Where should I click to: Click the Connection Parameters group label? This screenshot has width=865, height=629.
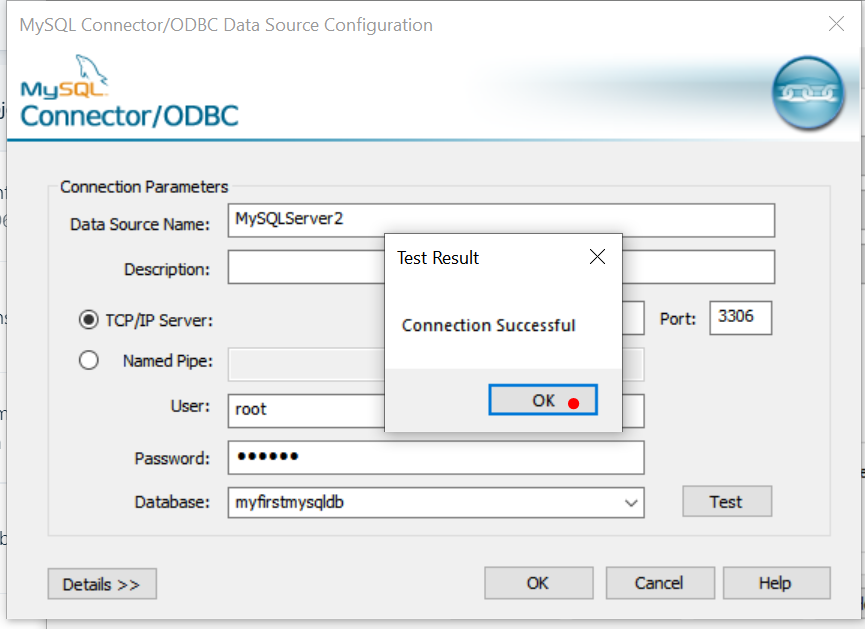[x=144, y=187]
